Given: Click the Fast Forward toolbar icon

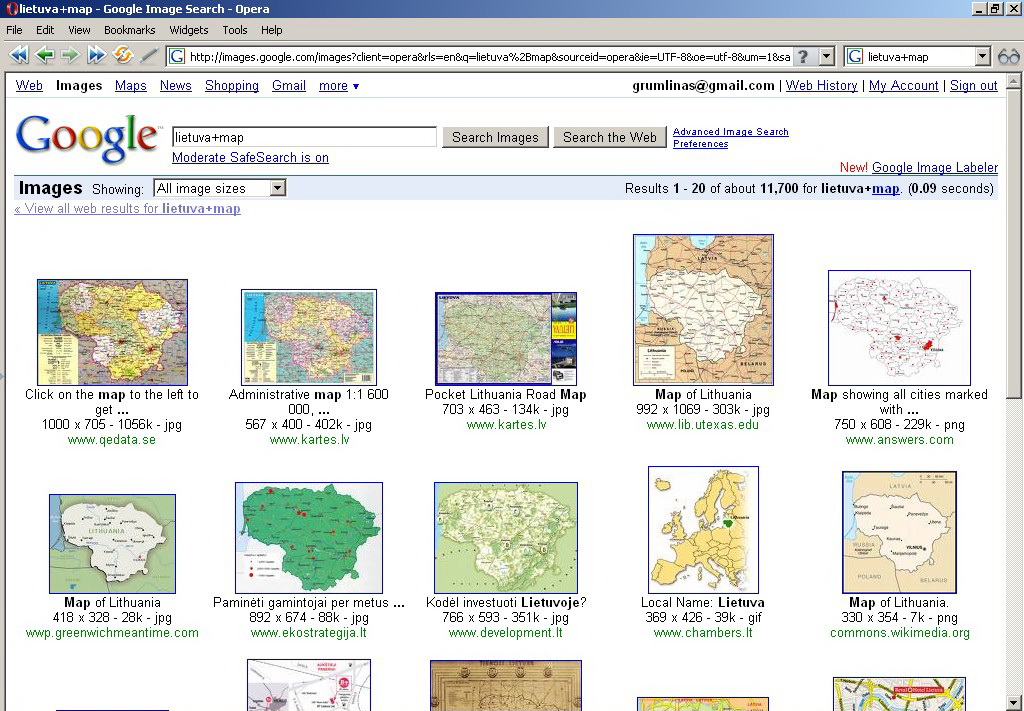Looking at the screenshot, I should 96,56.
